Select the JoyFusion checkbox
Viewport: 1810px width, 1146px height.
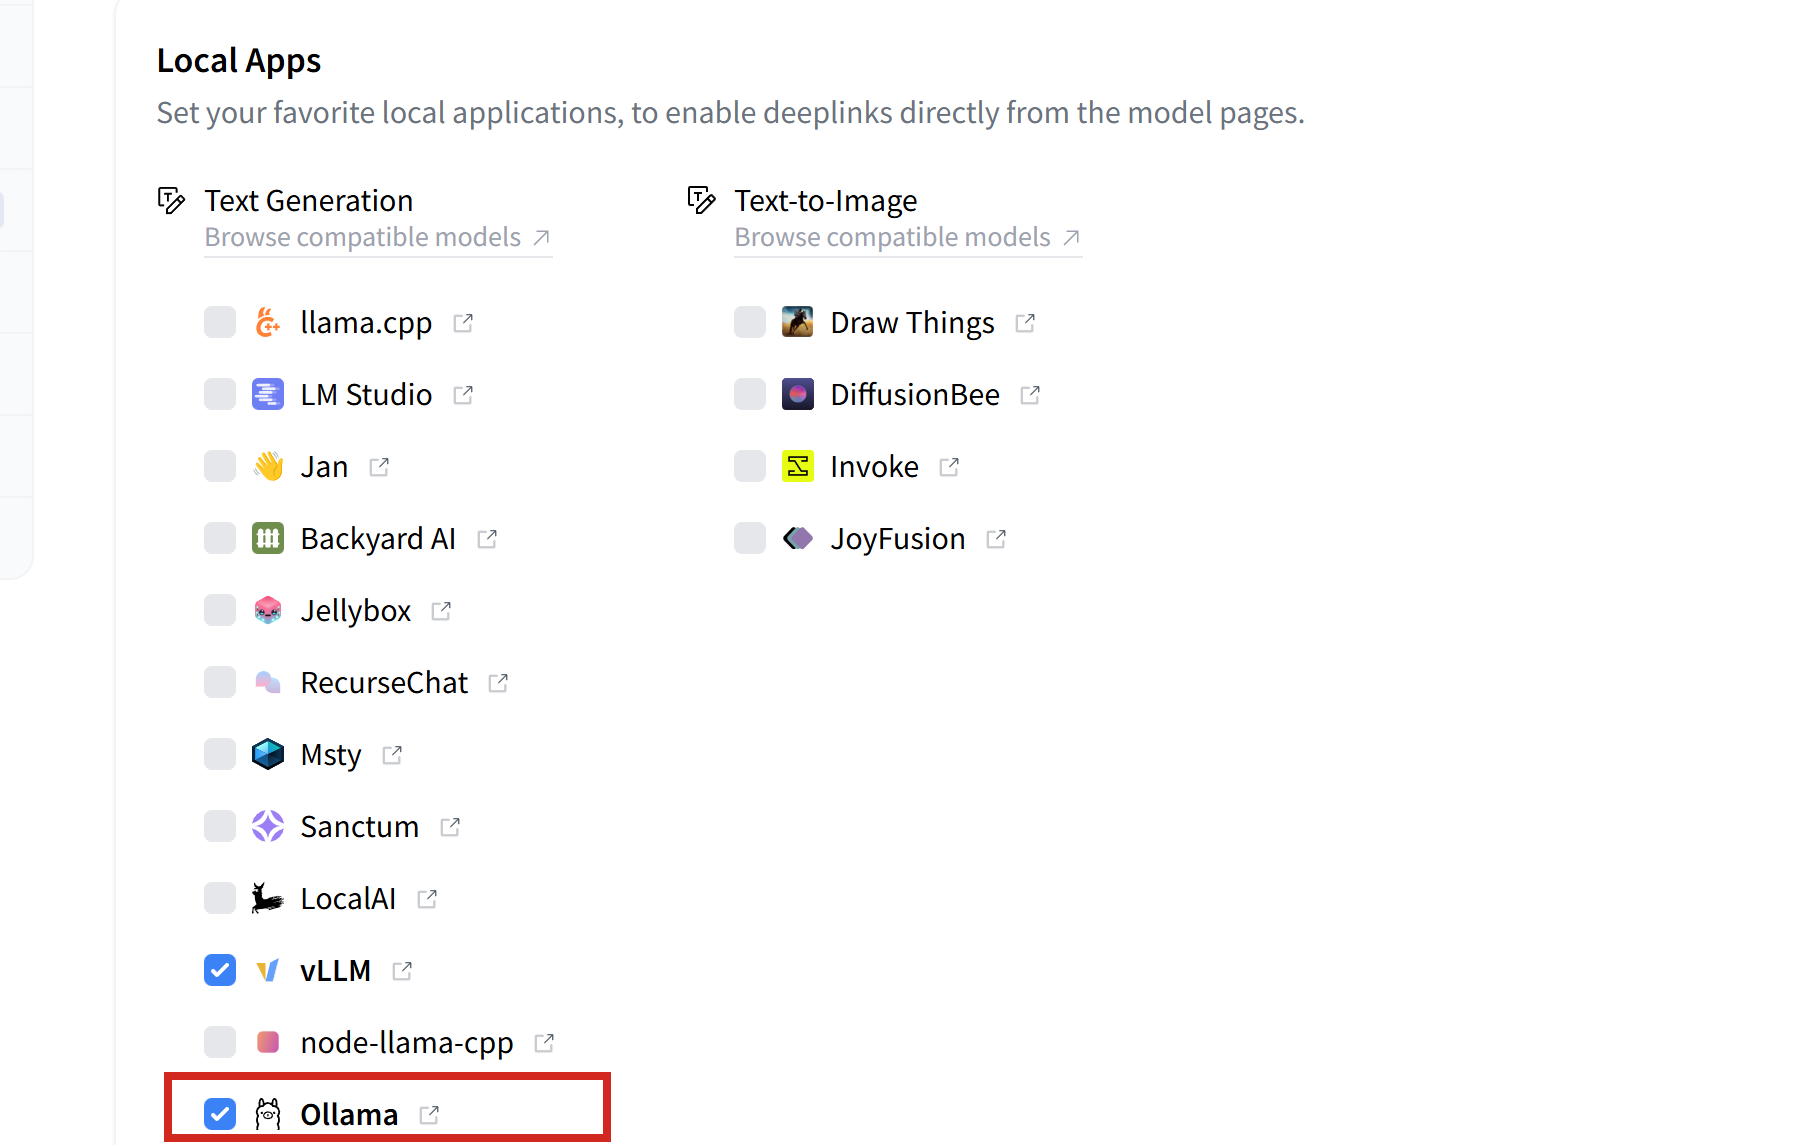click(x=750, y=539)
